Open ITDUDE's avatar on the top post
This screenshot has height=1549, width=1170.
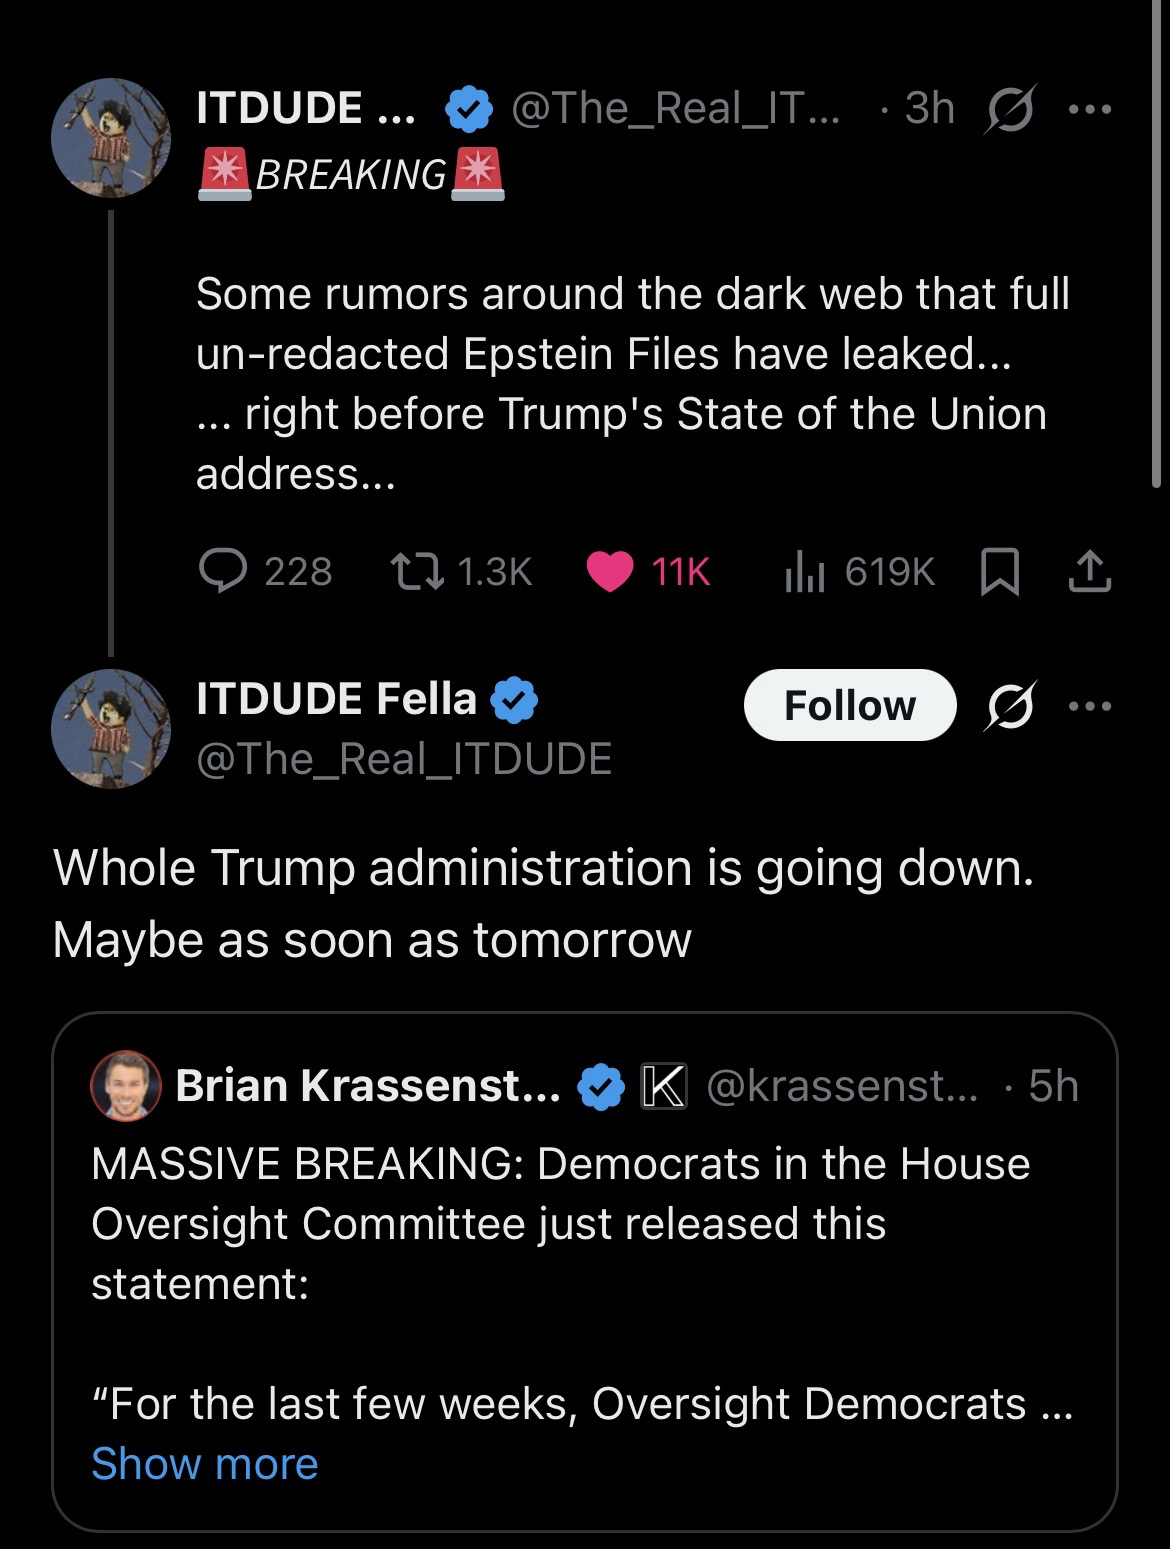click(111, 138)
